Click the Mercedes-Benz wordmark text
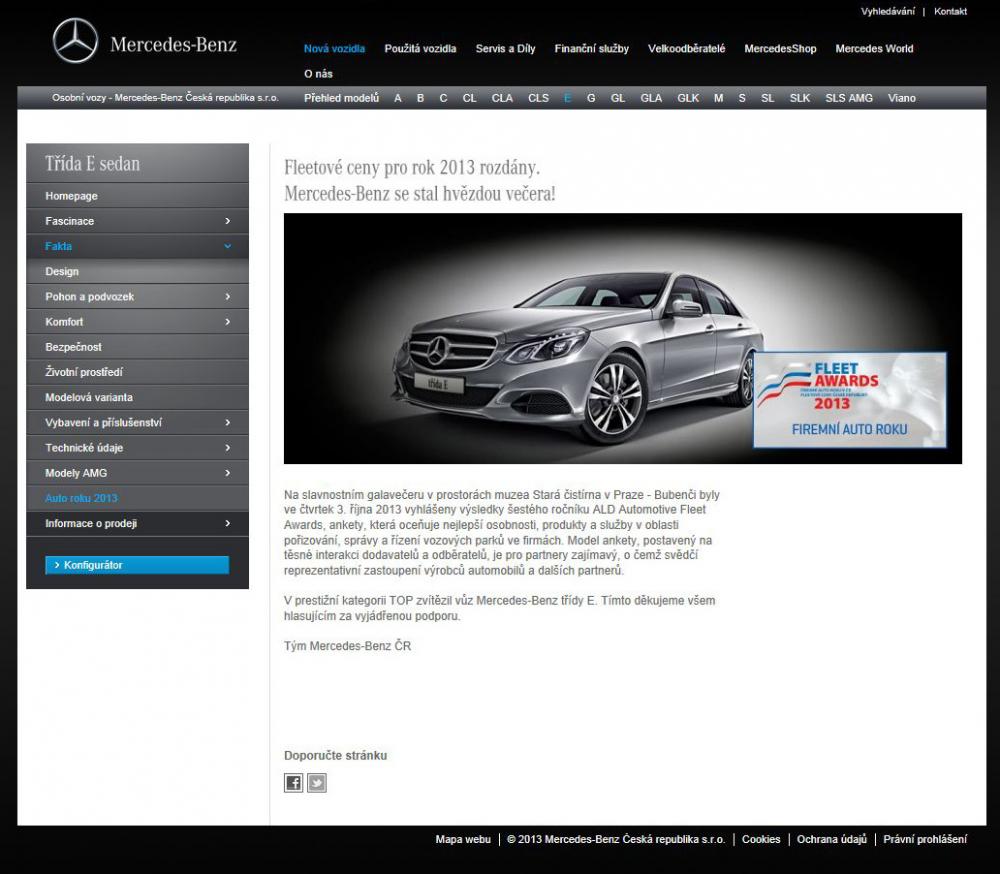This screenshot has width=1000, height=874. [173, 44]
